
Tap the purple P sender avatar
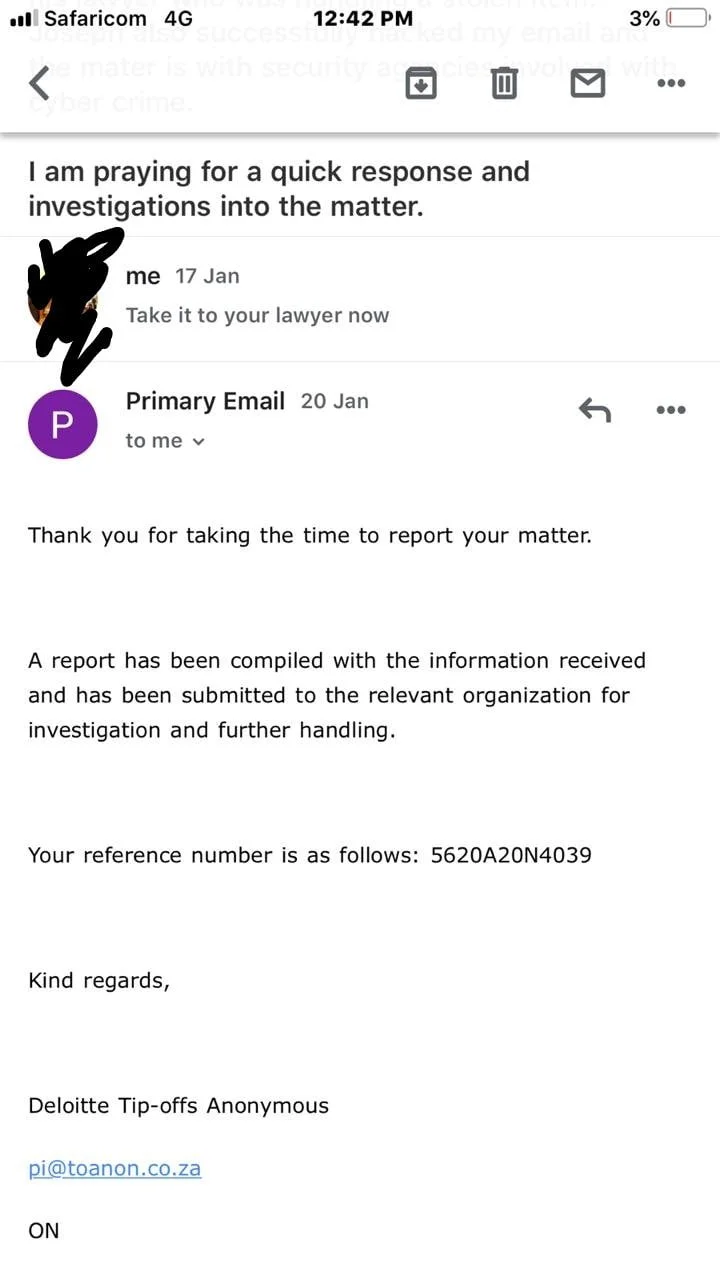(x=62, y=424)
